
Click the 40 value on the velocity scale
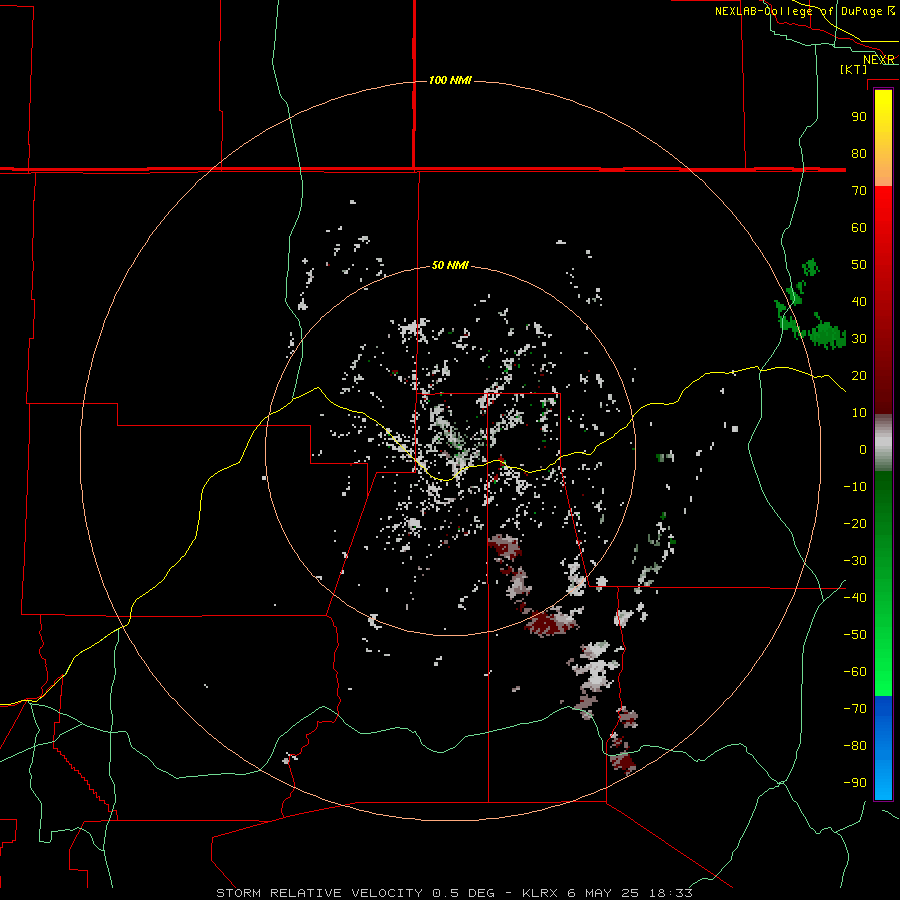click(x=859, y=301)
